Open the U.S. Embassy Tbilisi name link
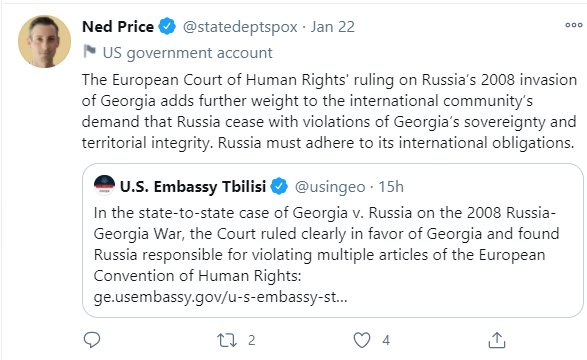This screenshot has height=360, width=587. coord(193,186)
